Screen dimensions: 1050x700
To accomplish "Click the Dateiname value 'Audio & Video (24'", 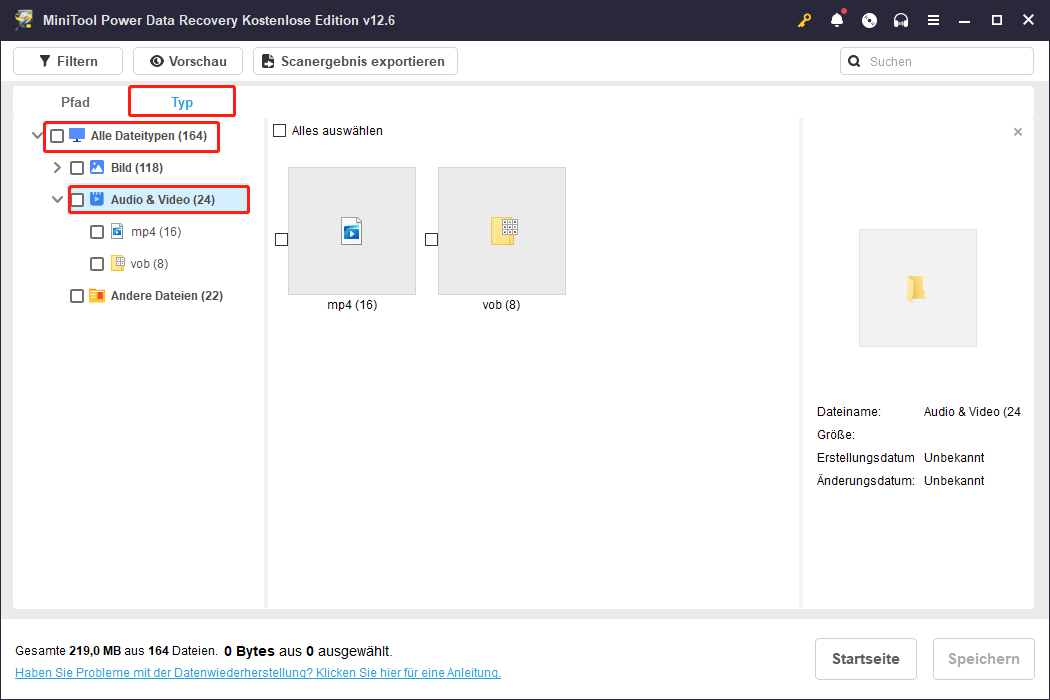I will click(x=972, y=412).
